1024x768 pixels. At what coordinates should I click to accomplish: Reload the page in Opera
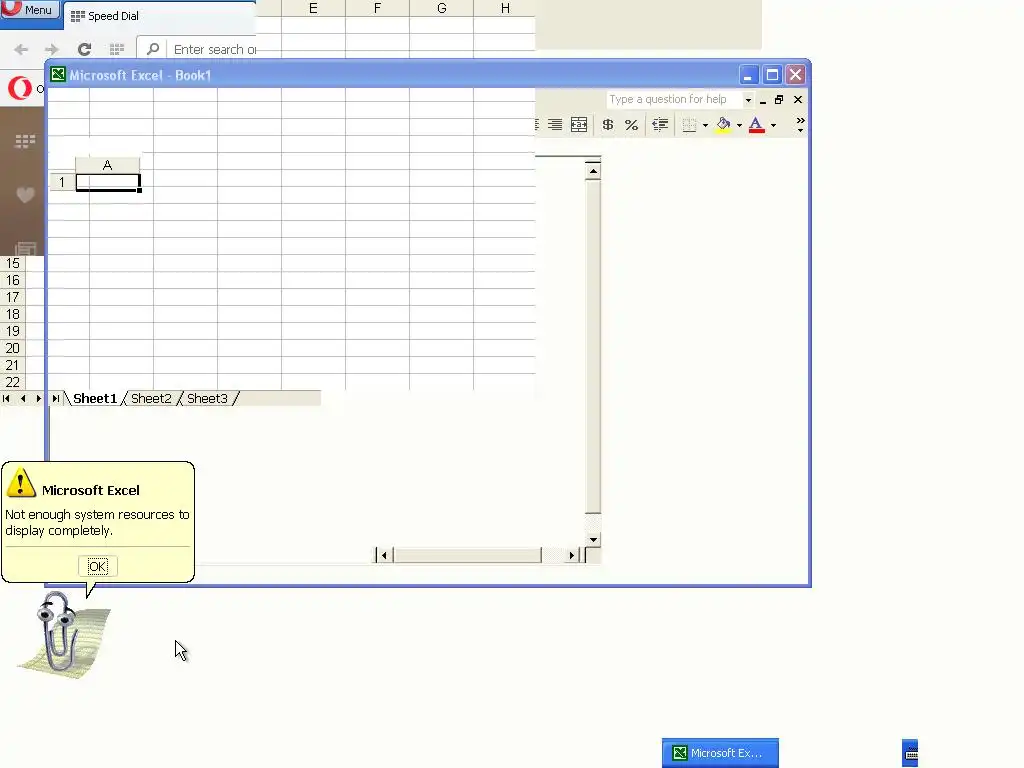point(84,49)
